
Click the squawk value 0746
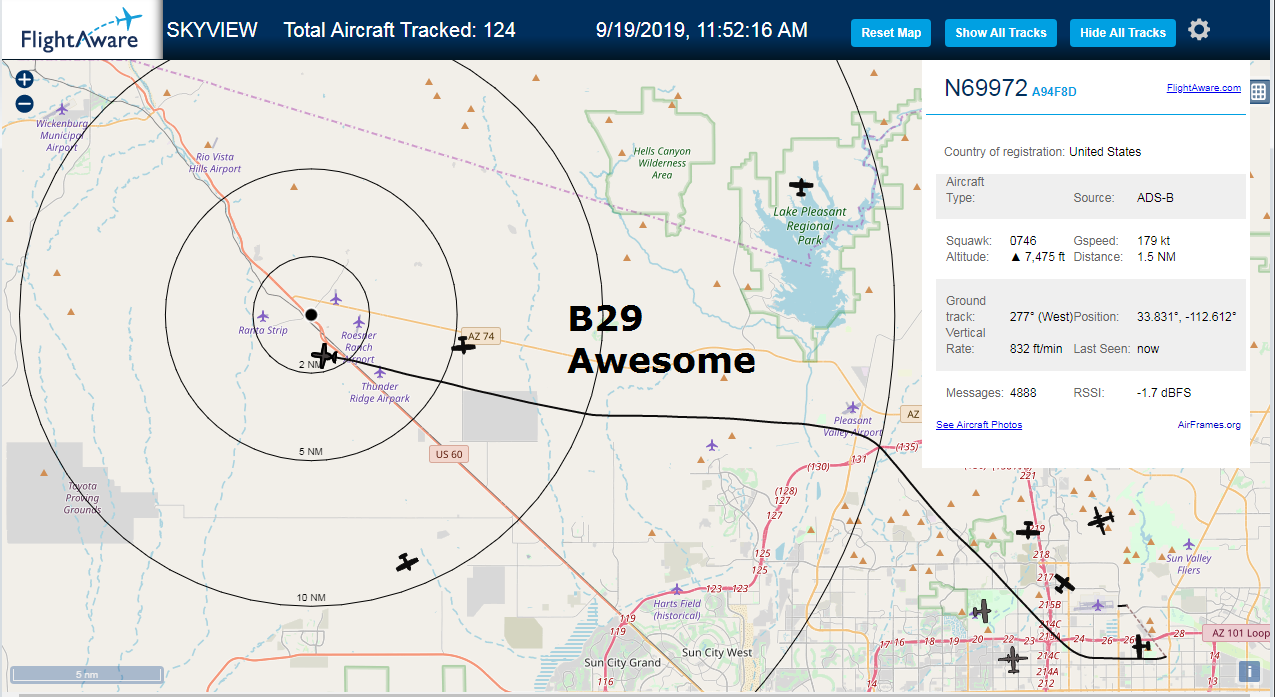[1023, 241]
